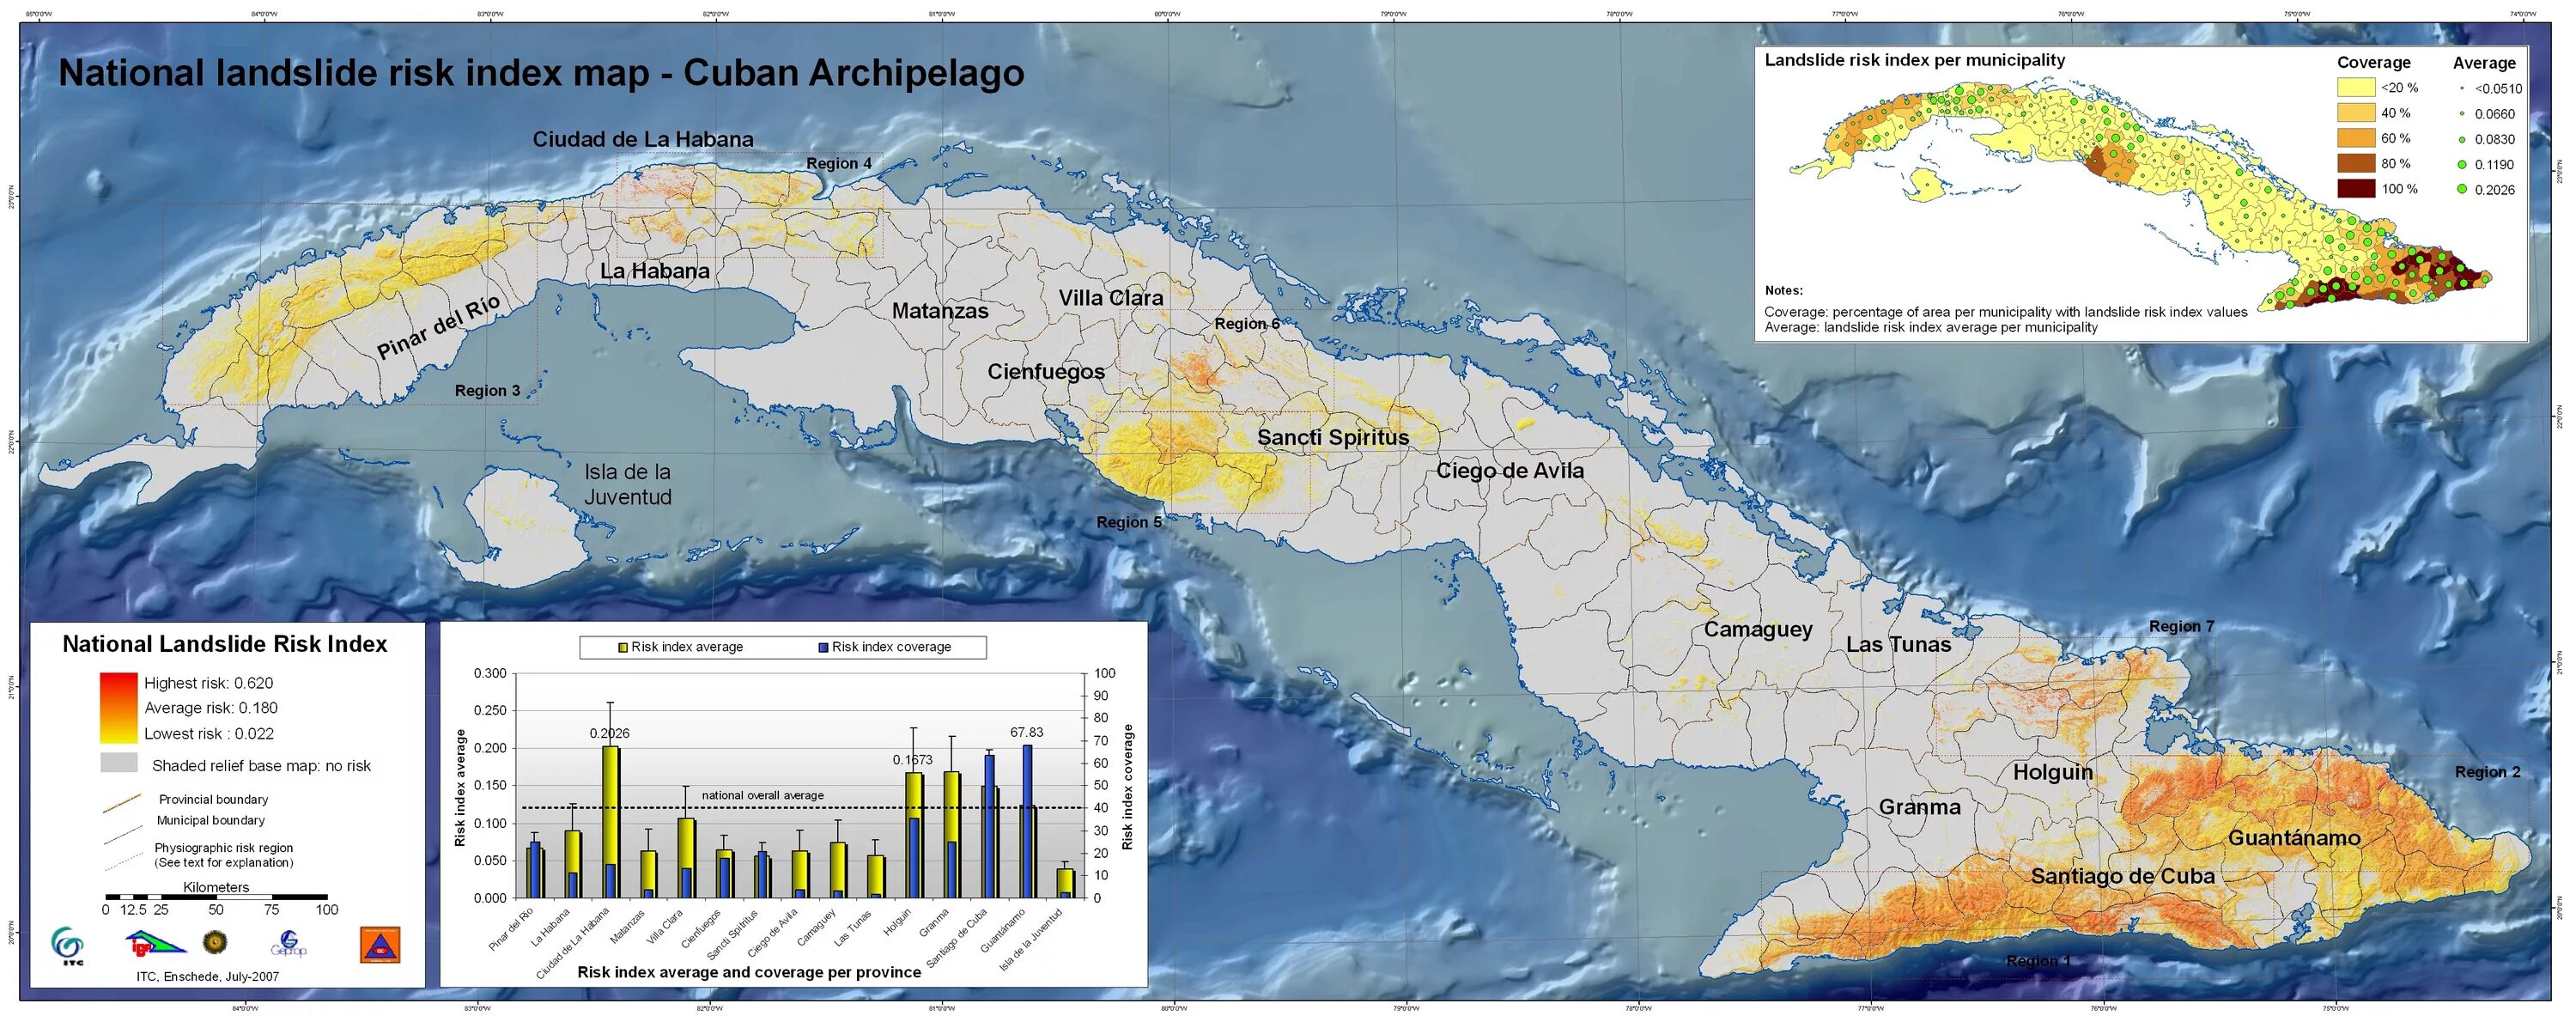2576x1022 pixels.
Task: Click the dark brown 100 % coverage swatch
Action: (2355, 188)
